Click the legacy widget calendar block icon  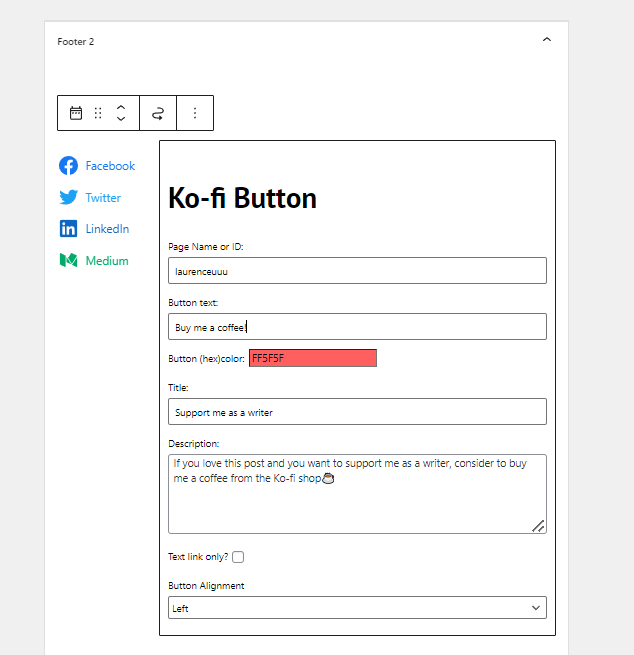(x=76, y=113)
